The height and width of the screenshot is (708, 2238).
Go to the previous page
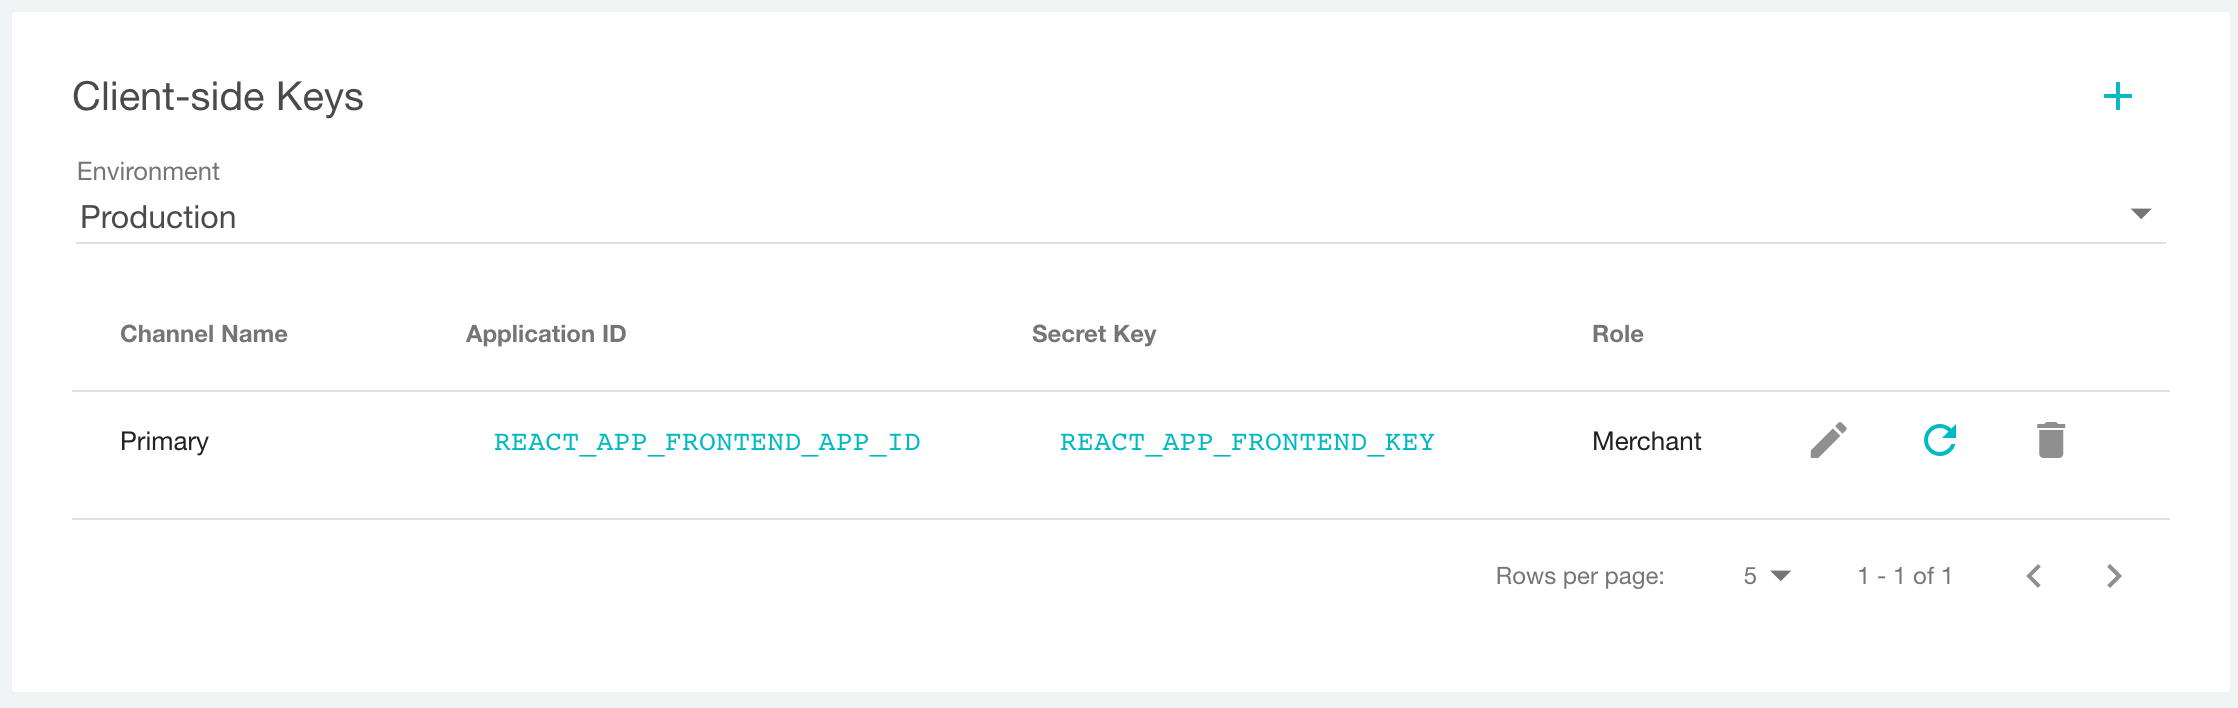point(2034,575)
